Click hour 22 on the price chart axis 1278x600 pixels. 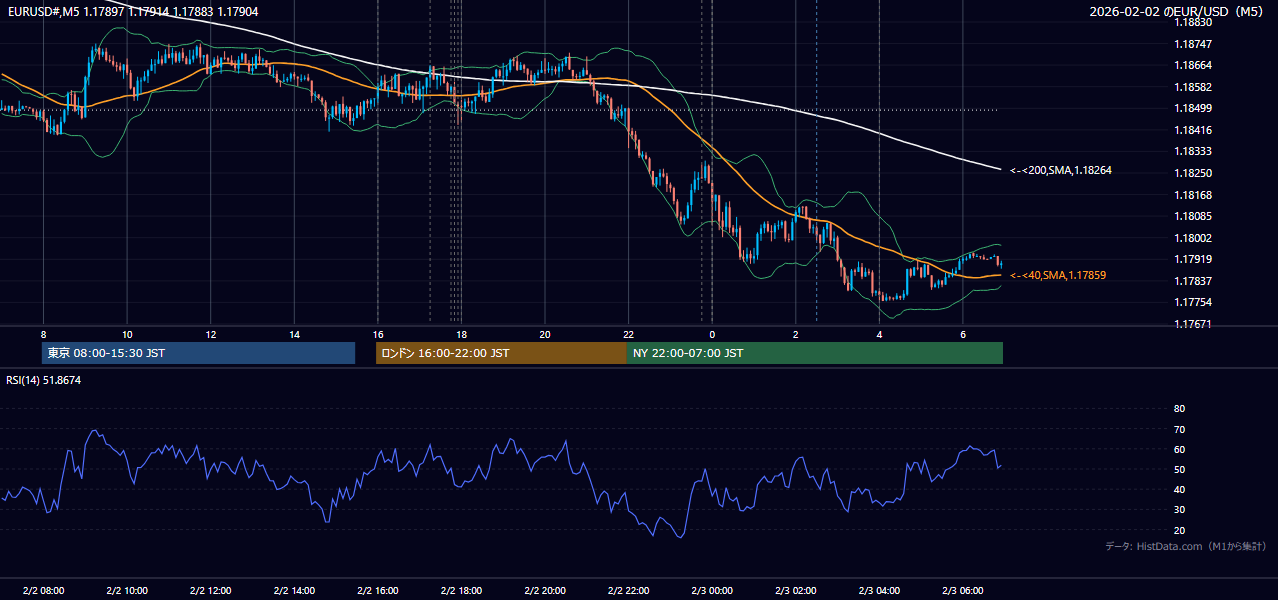click(628, 334)
